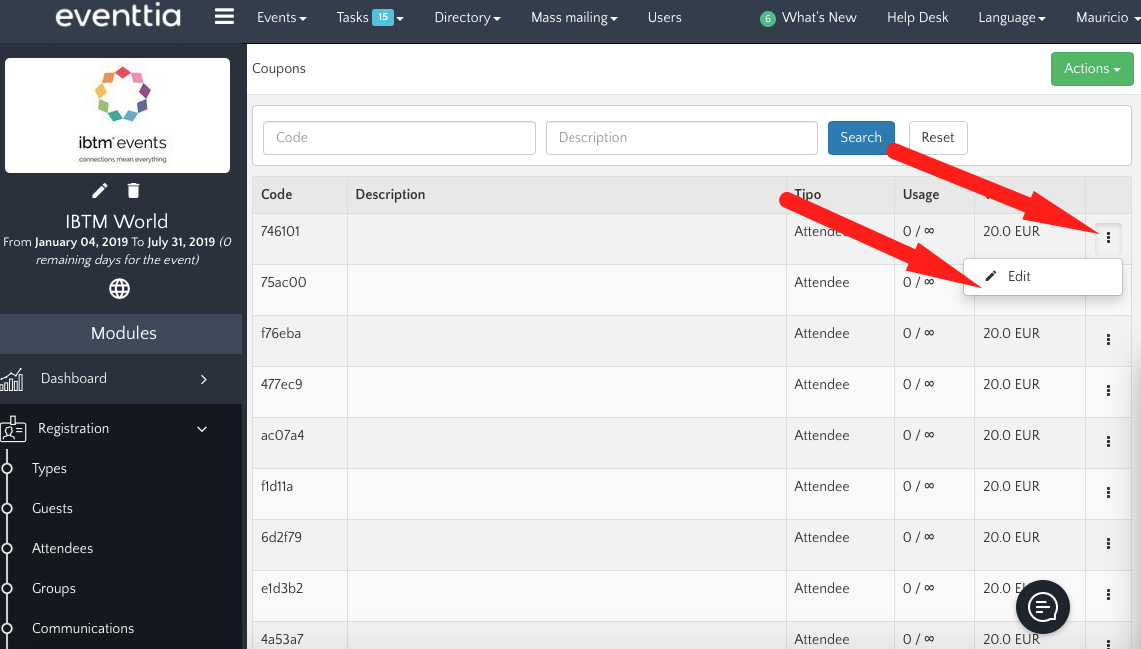Select the Registration badge icon in sidebar
The height and width of the screenshot is (649, 1141).
15,429
